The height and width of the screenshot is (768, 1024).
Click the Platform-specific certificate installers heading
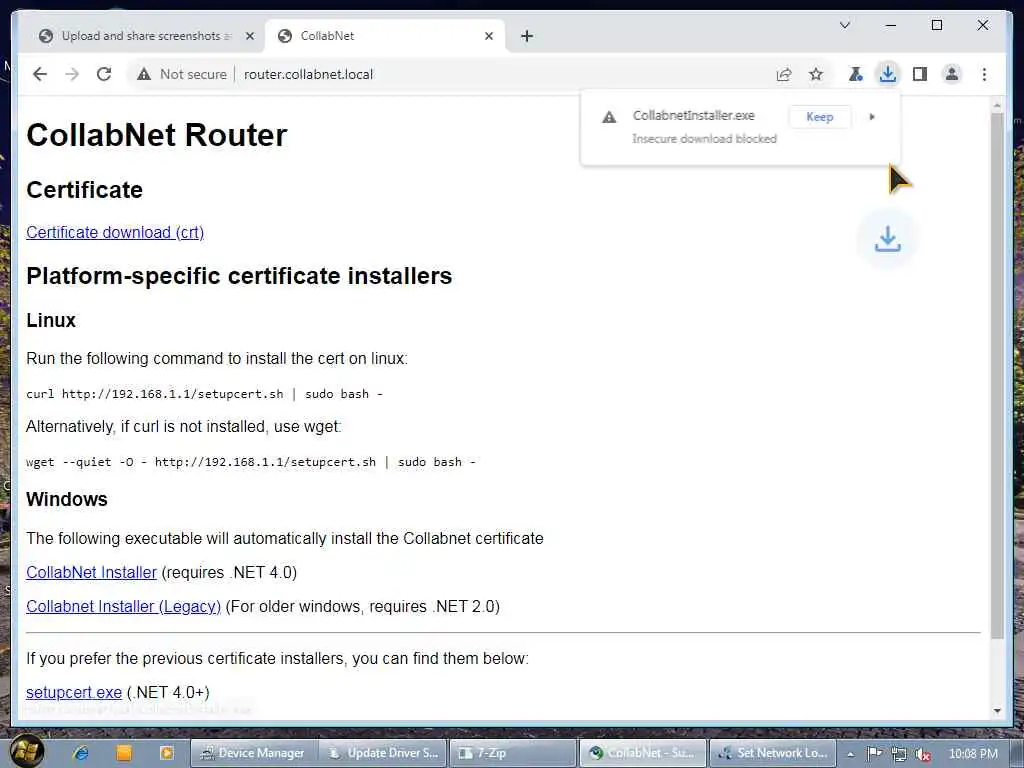239,276
